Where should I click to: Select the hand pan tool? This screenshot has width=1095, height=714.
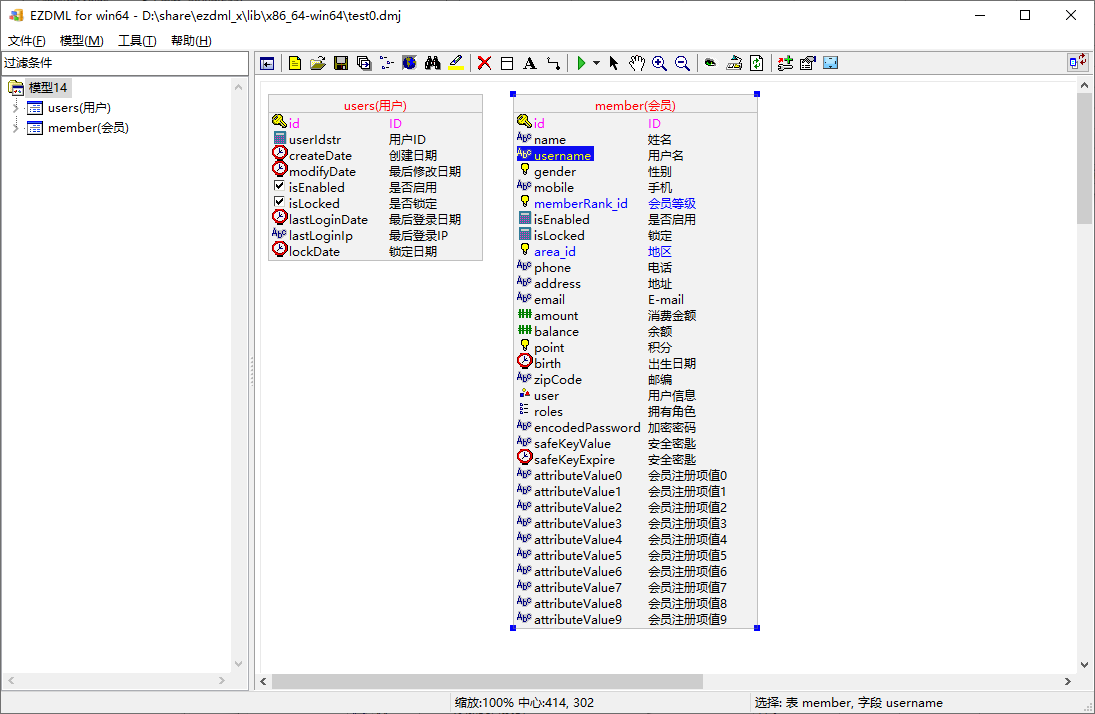(x=636, y=64)
